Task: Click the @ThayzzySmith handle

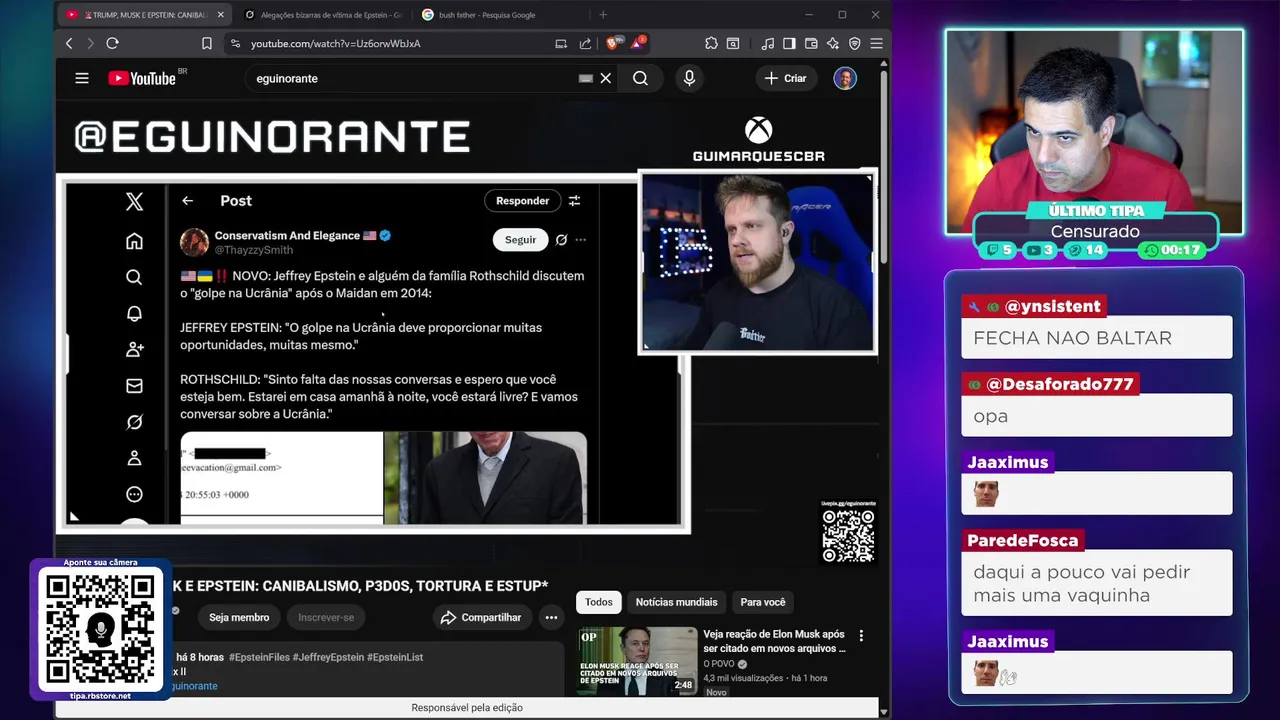Action: pyautogui.click(x=253, y=250)
